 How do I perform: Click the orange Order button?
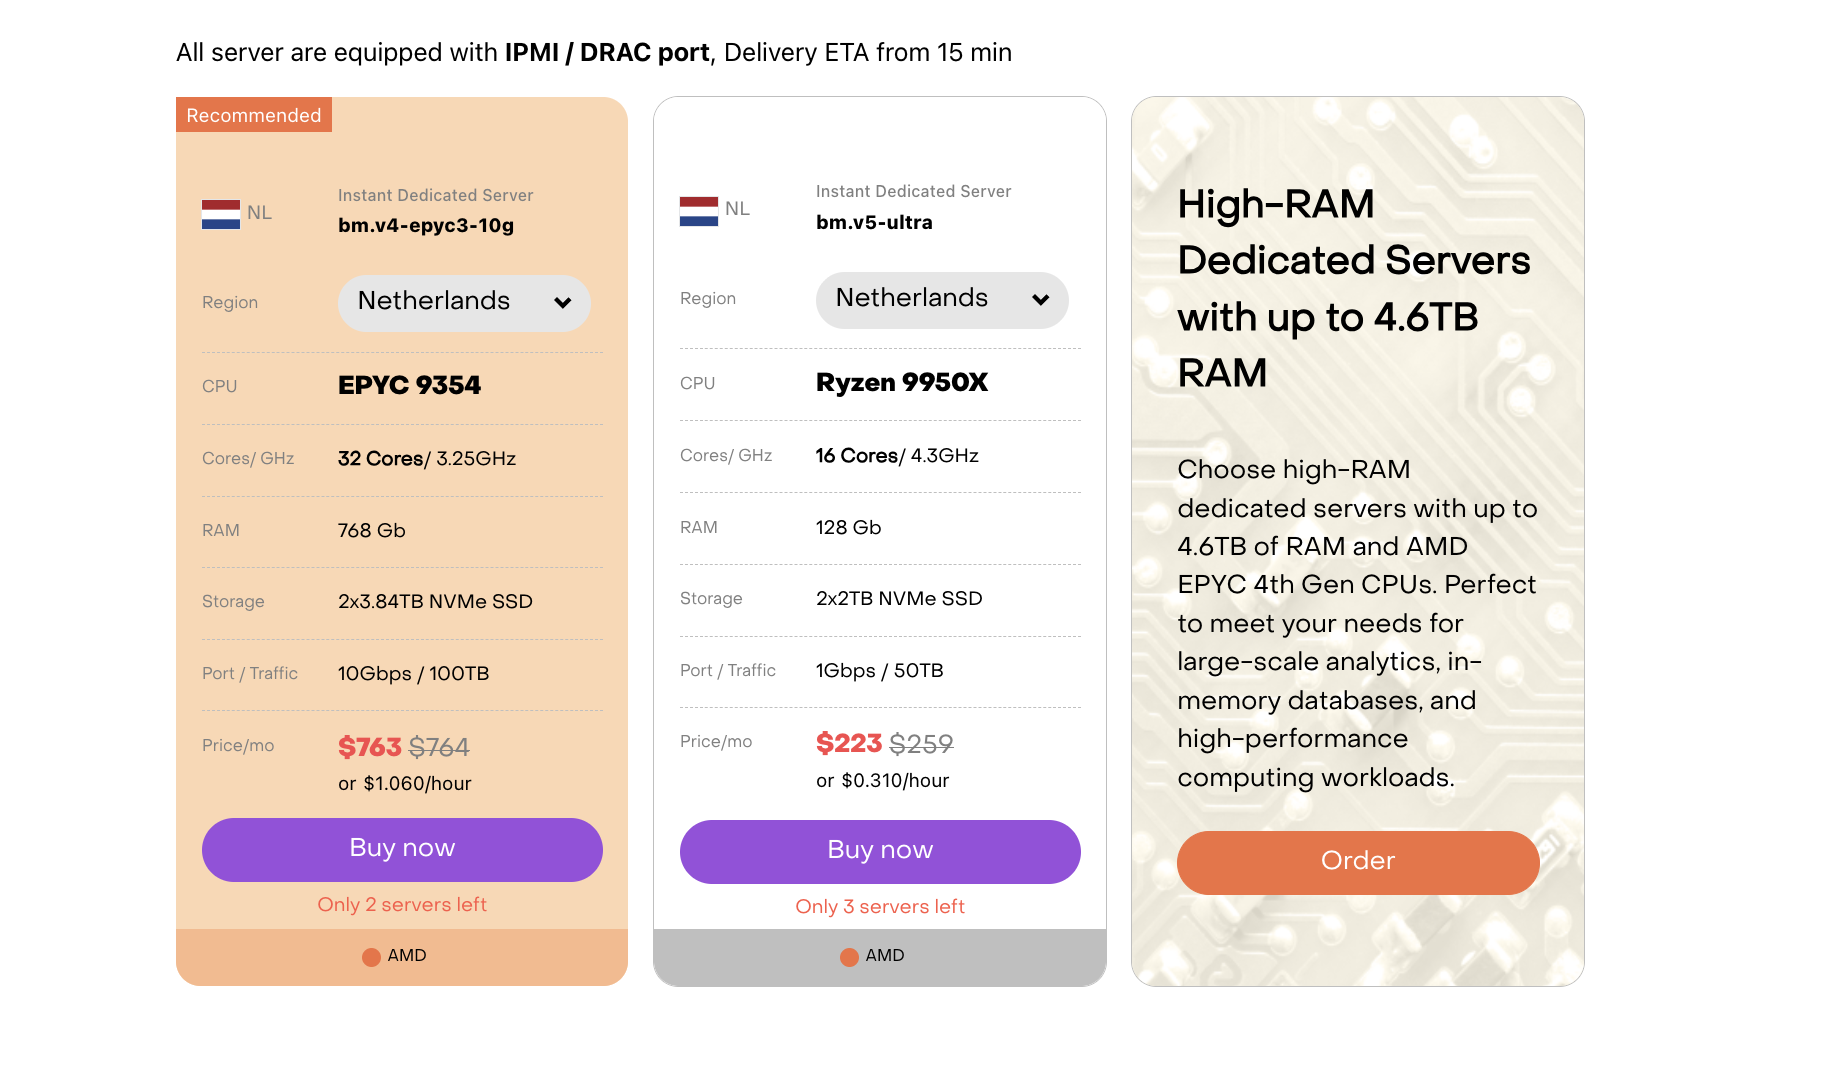click(1357, 862)
